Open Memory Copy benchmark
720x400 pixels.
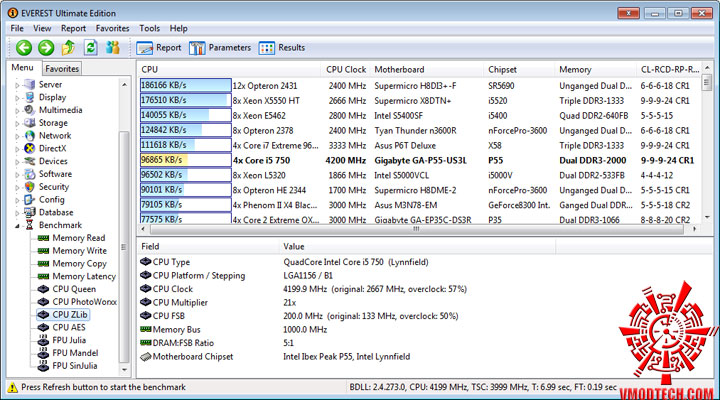coord(72,264)
